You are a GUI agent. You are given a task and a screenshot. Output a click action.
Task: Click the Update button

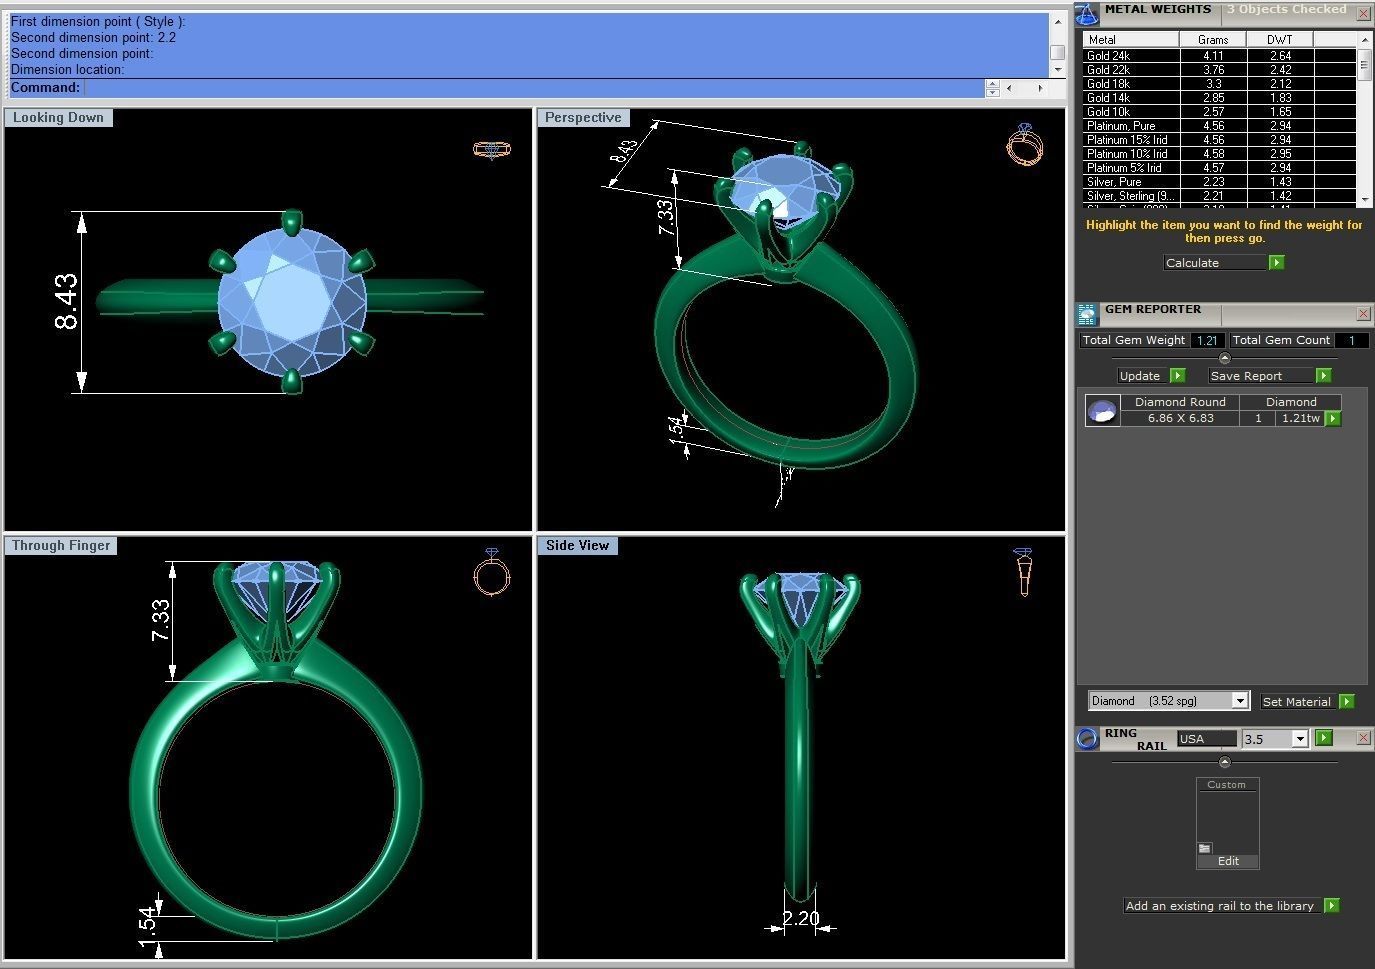pos(1142,376)
